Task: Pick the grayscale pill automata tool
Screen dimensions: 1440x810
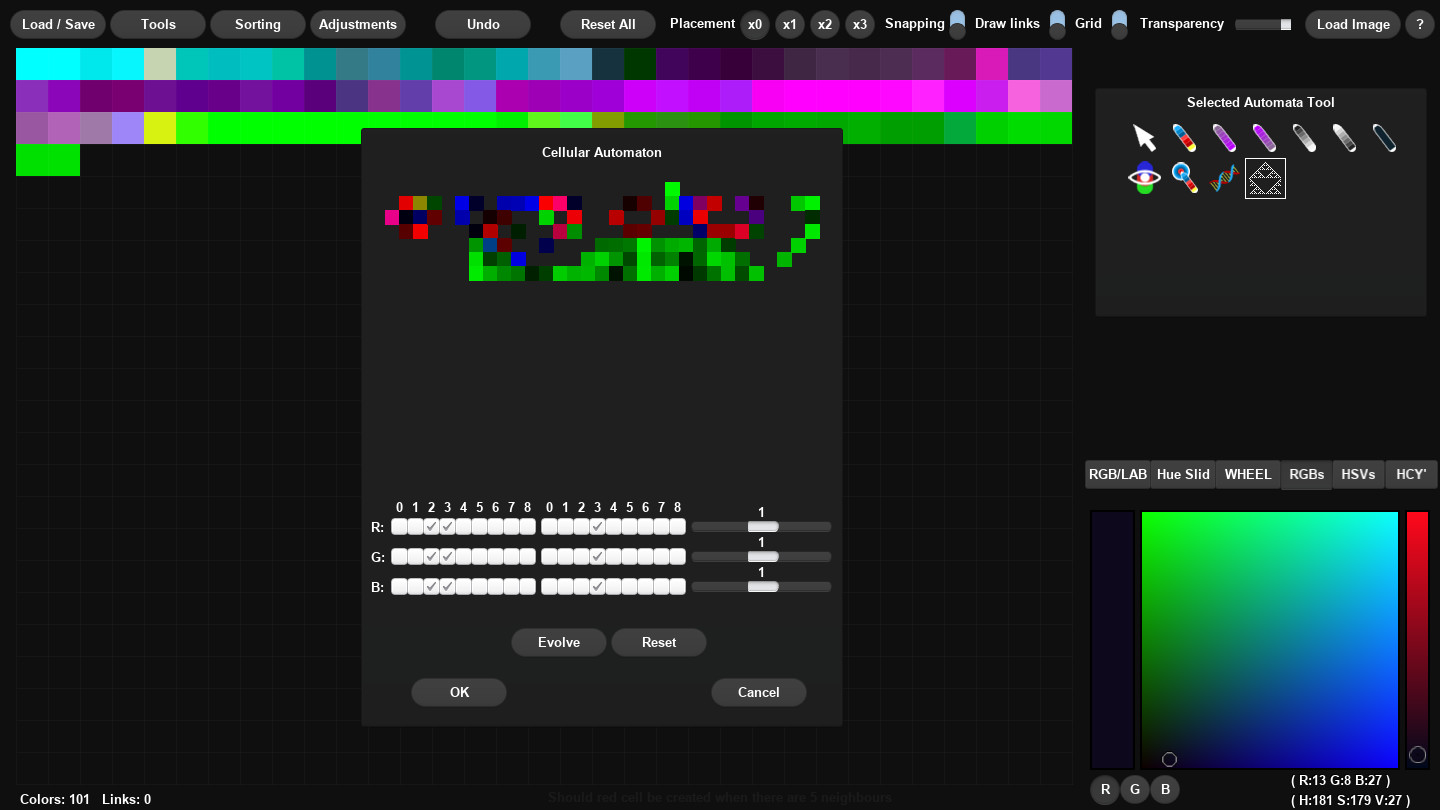Action: click(1304, 137)
